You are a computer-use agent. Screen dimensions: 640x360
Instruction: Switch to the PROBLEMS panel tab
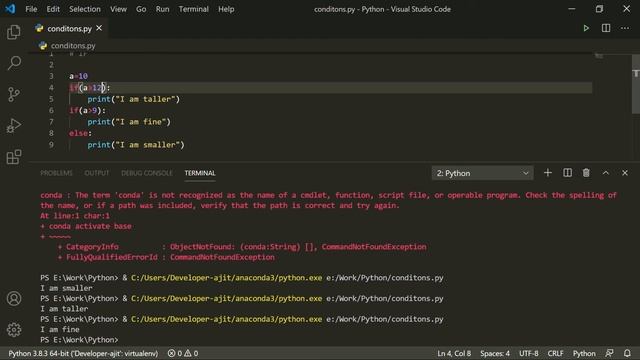pyautogui.click(x=56, y=173)
